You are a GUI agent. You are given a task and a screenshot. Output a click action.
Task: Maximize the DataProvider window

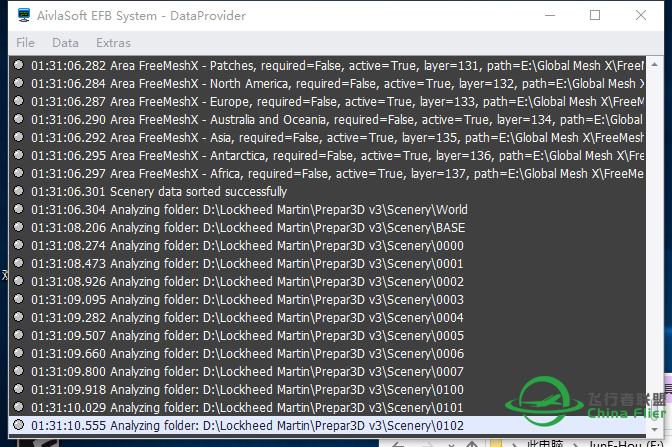point(595,15)
